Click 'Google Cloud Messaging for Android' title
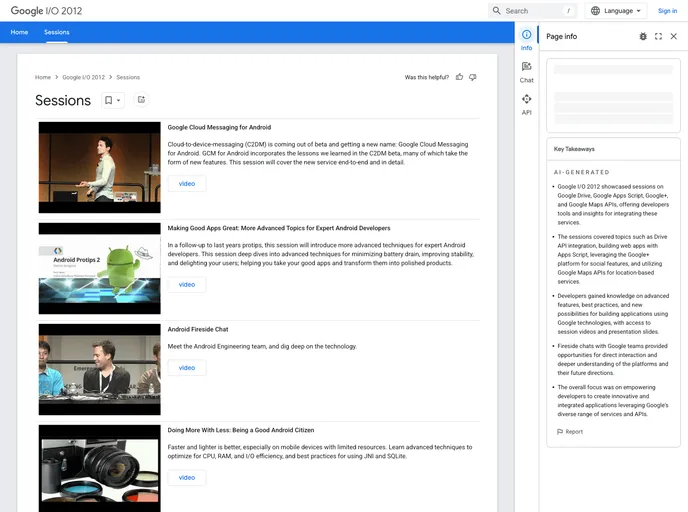Viewport: 688px width, 512px height. pyautogui.click(x=219, y=127)
